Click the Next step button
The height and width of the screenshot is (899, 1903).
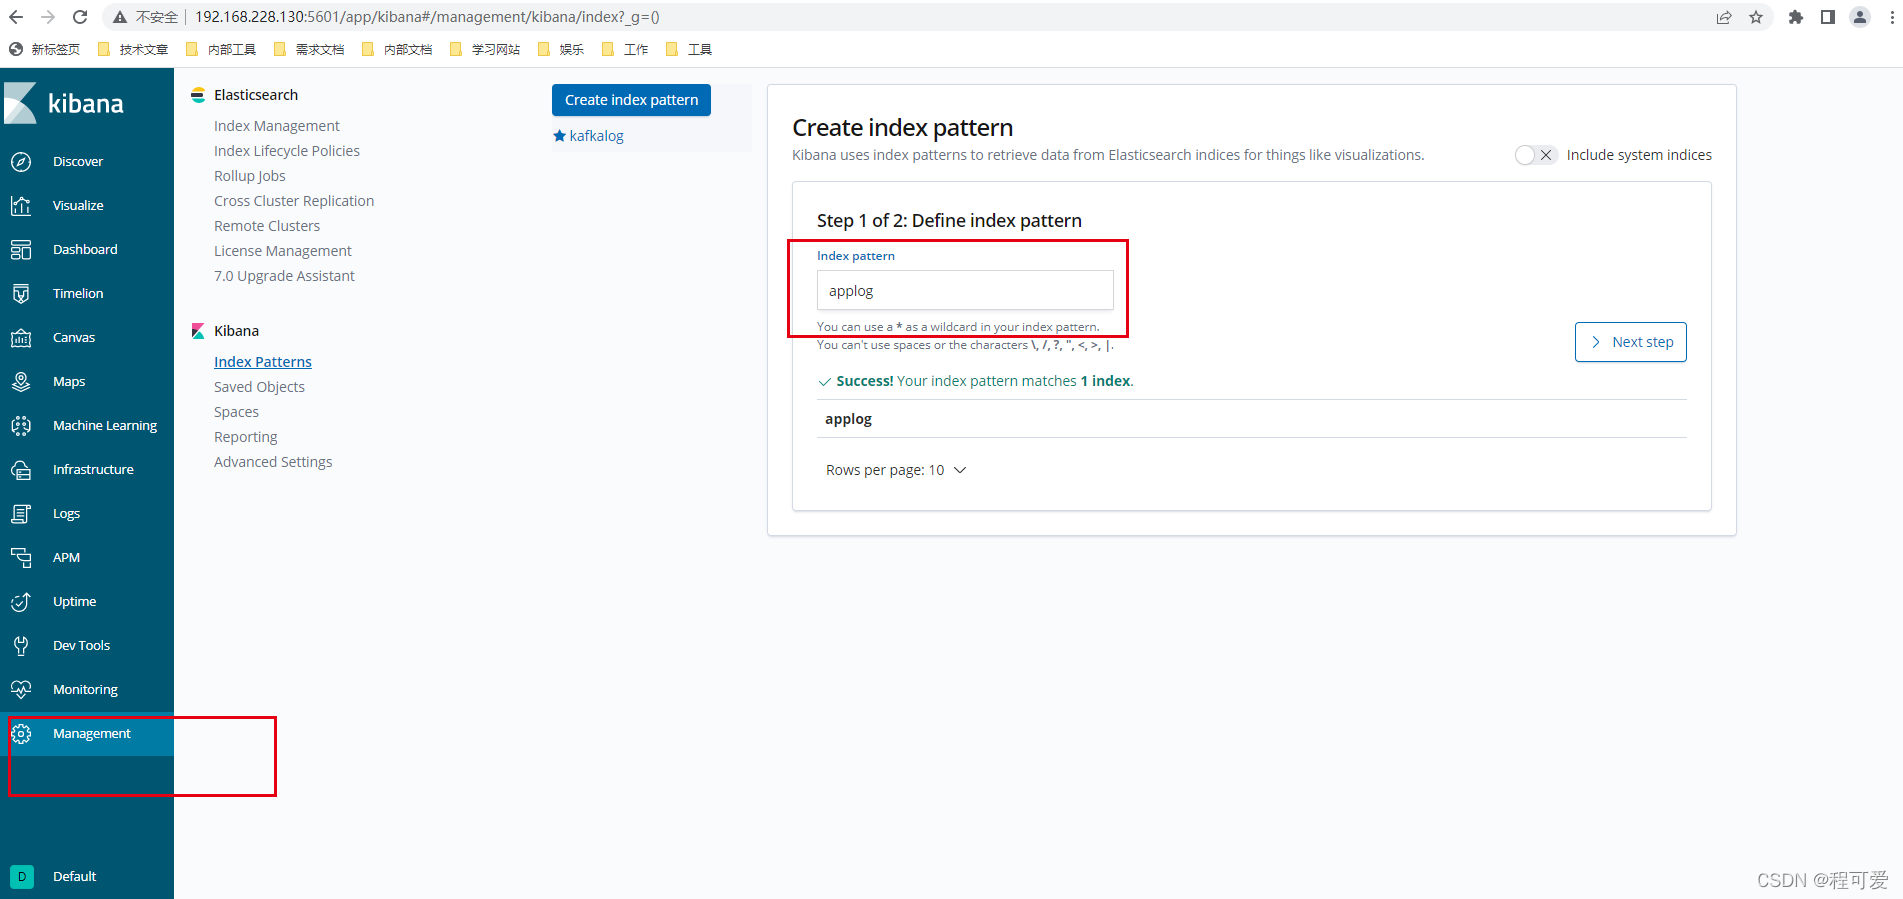(1630, 342)
